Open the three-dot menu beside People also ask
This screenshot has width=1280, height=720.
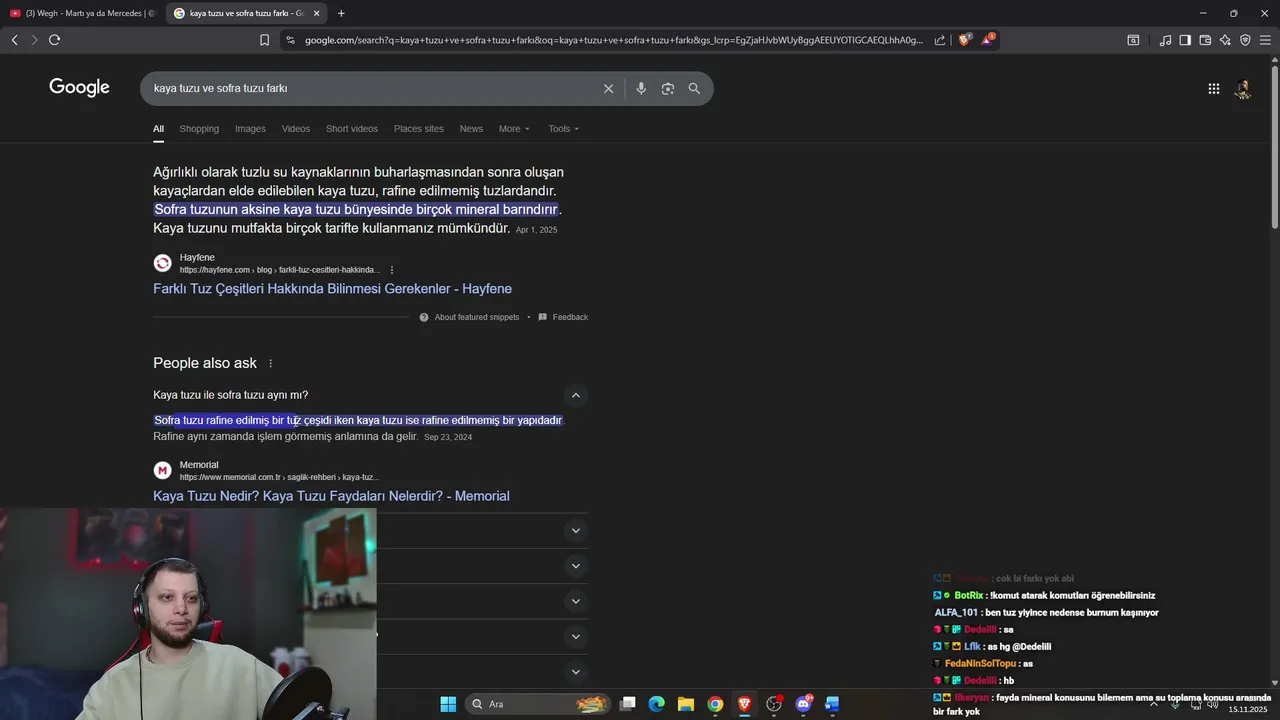pyautogui.click(x=270, y=363)
